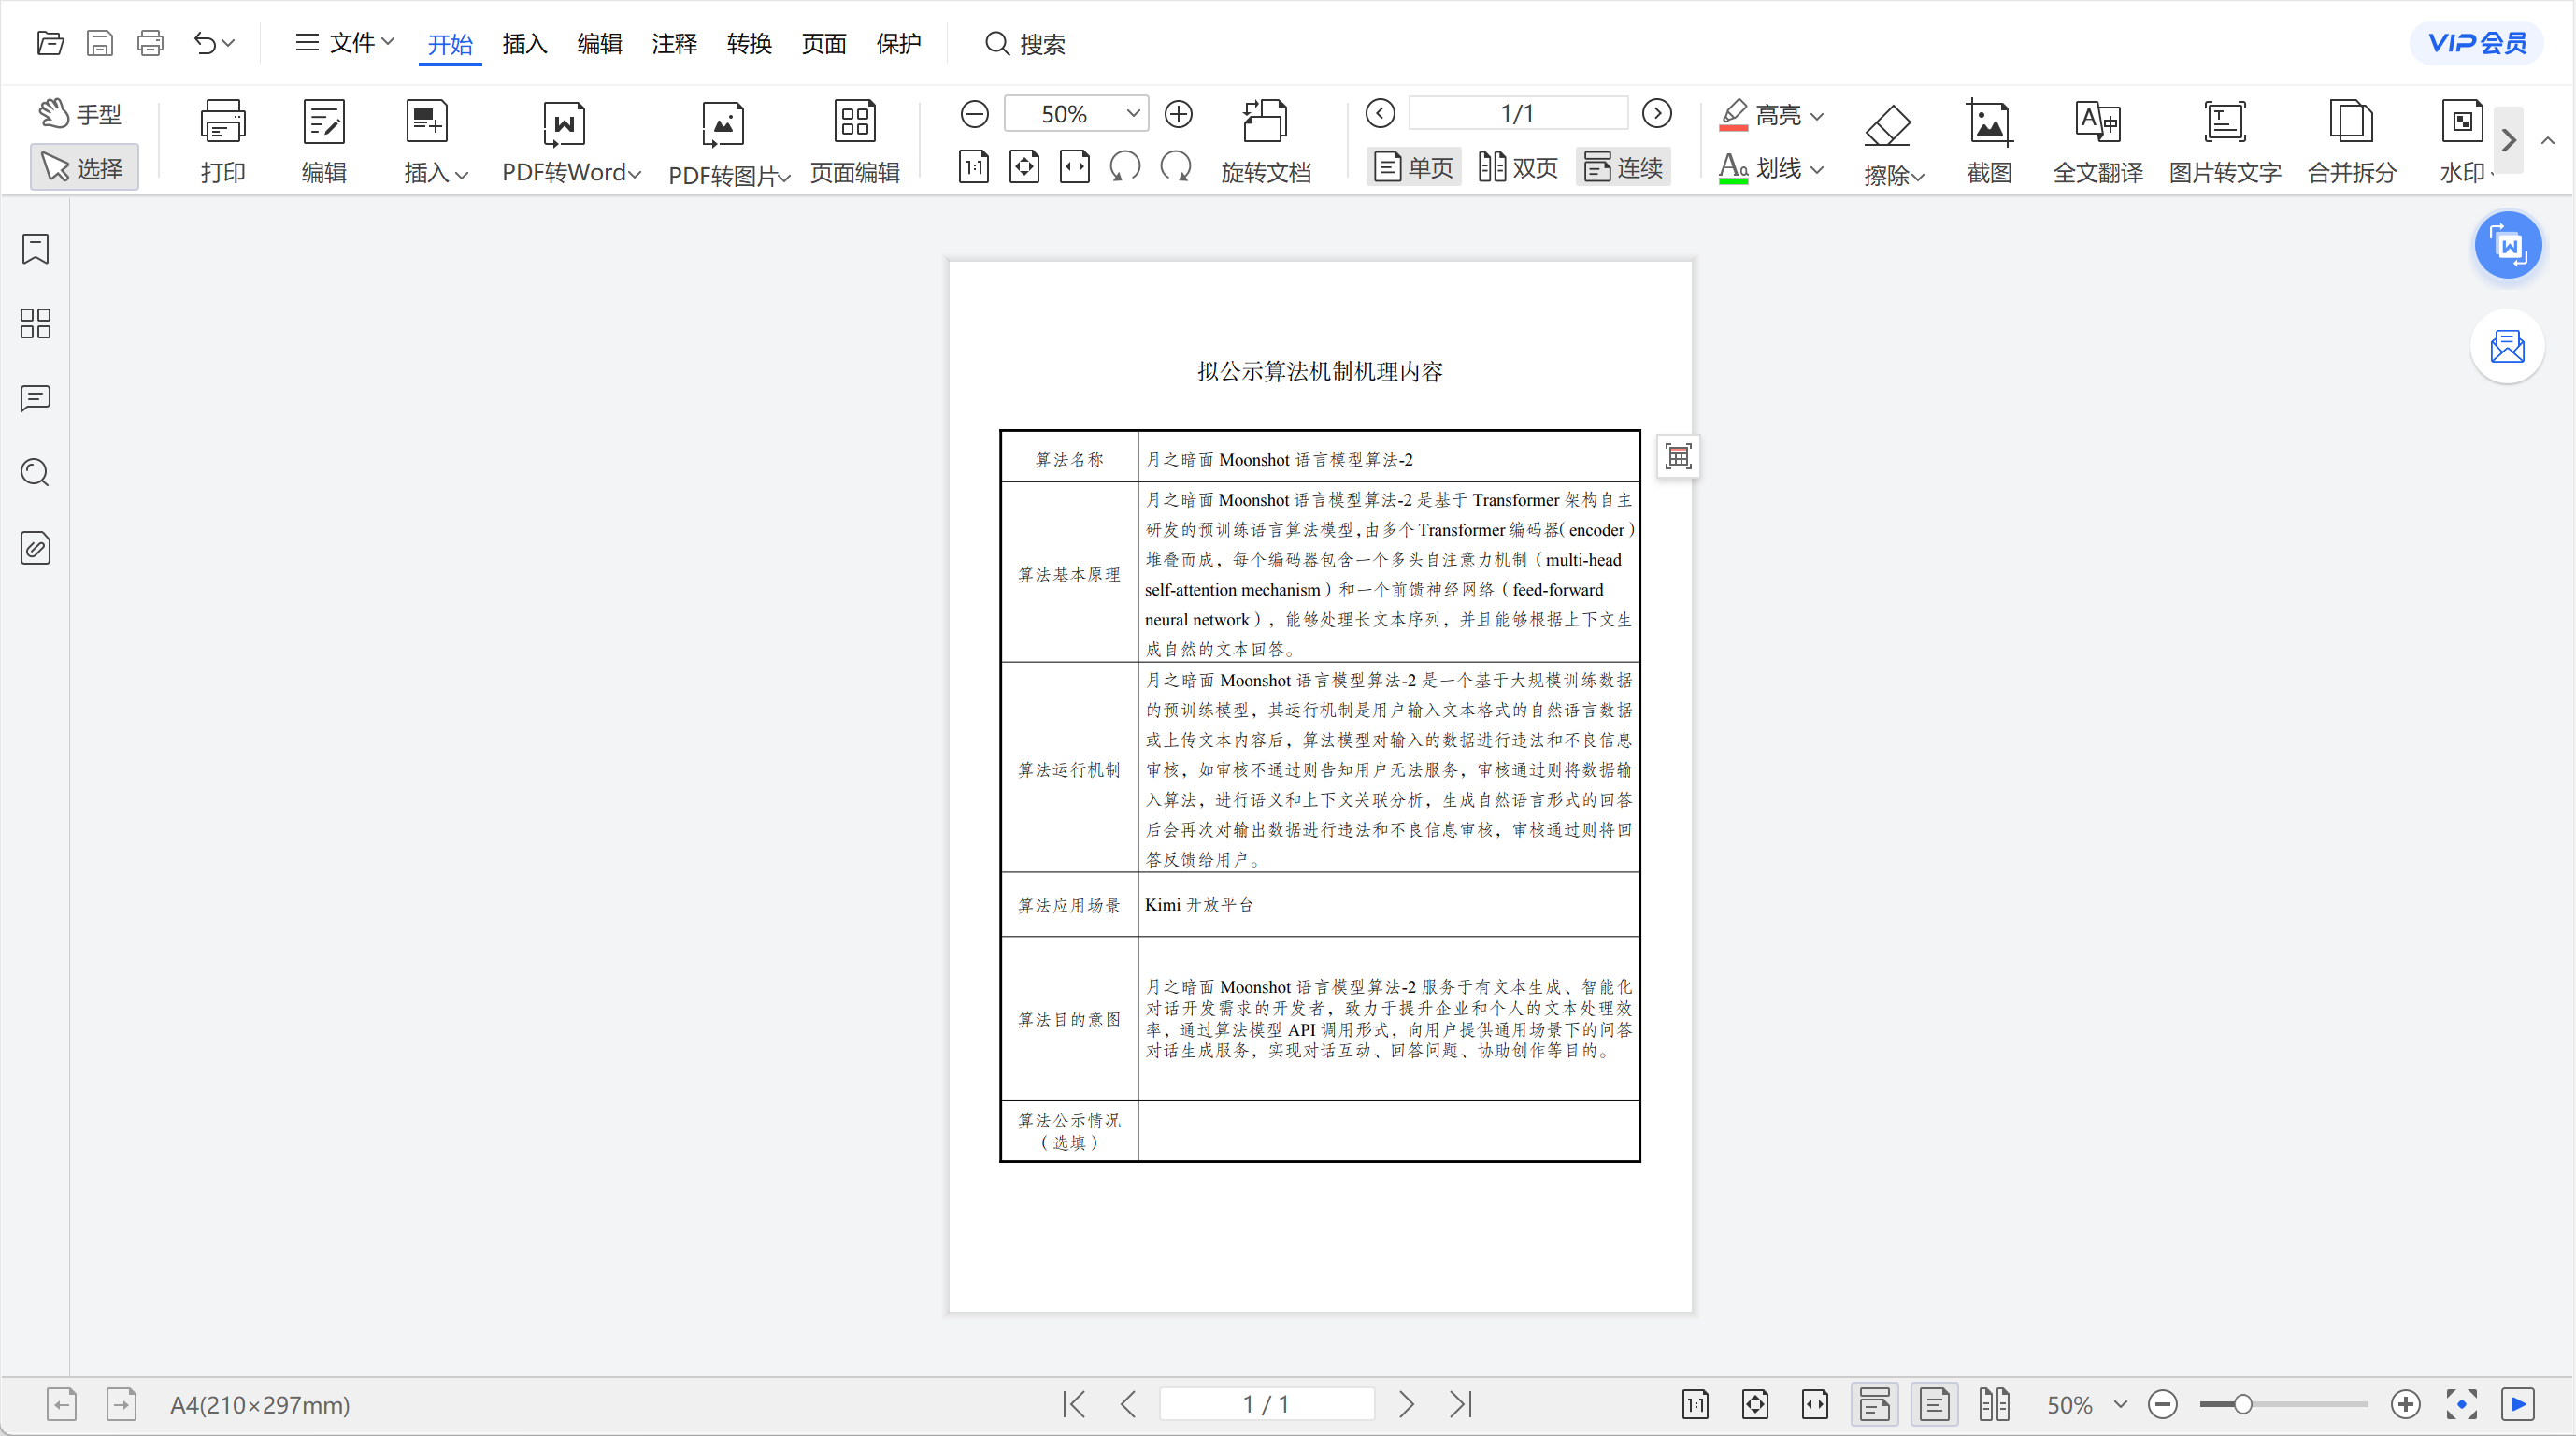Viewport: 2576px width, 1436px height.
Task: Expand the 划线 dropdown arrow
Action: pos(1817,169)
